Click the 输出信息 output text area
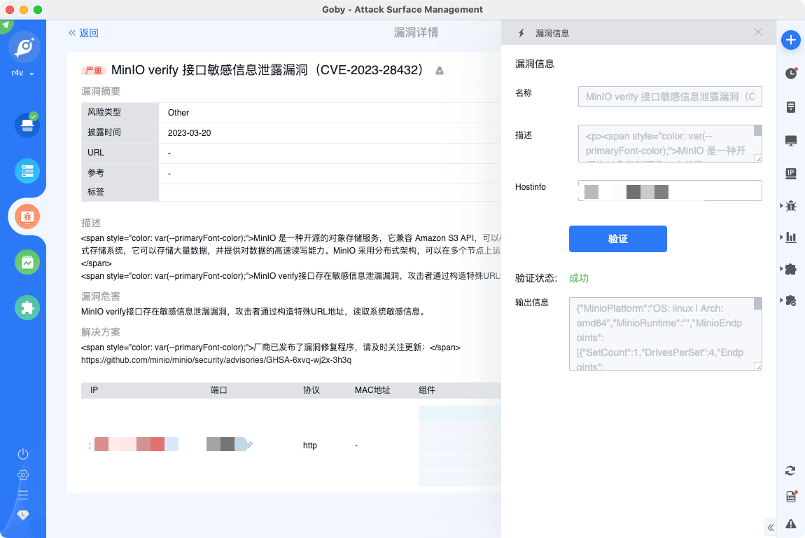The width and height of the screenshot is (805, 538). pos(665,334)
